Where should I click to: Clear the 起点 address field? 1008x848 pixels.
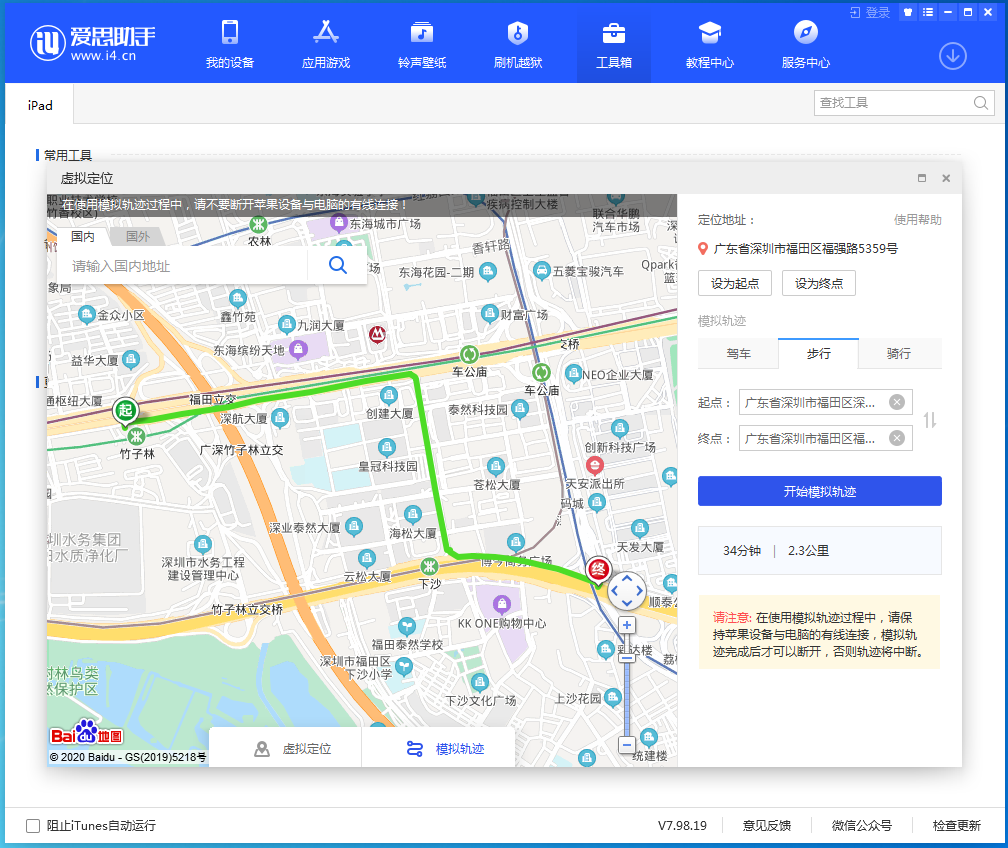point(897,402)
